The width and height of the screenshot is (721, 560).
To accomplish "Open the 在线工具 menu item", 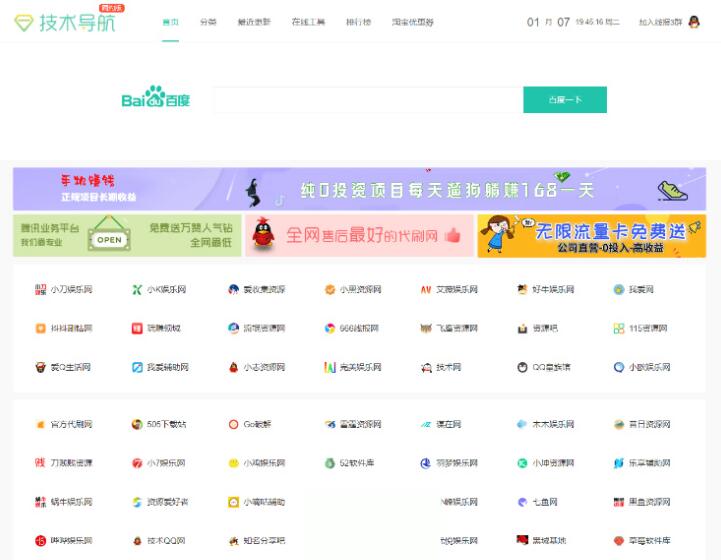I will coord(307,22).
